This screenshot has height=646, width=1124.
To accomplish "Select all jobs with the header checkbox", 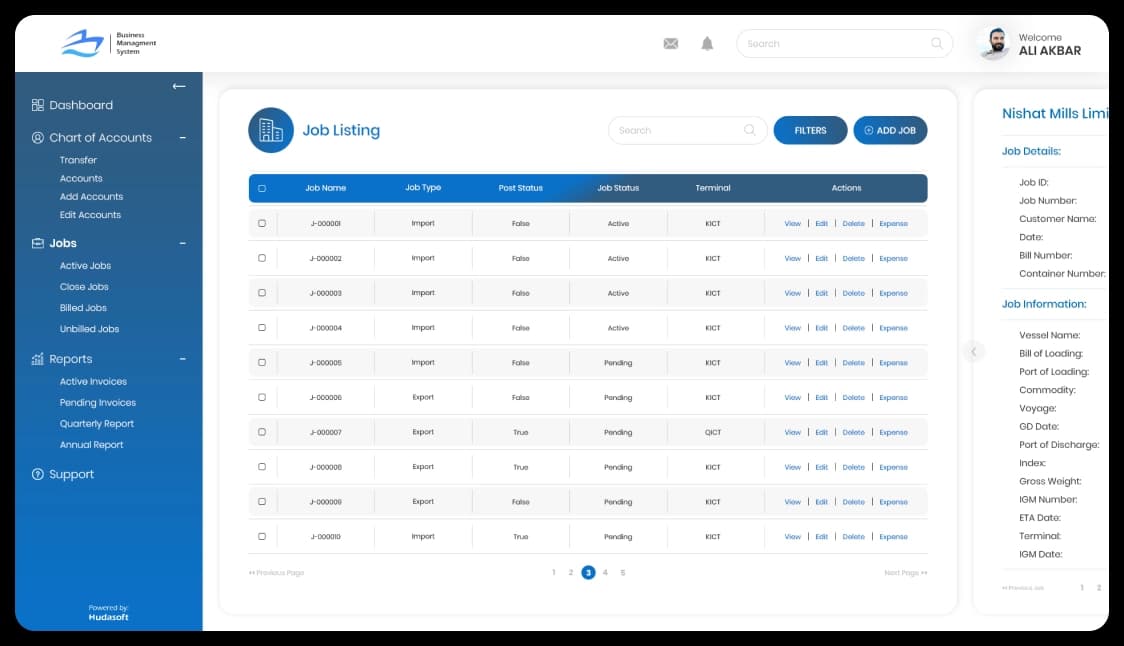I will point(262,188).
